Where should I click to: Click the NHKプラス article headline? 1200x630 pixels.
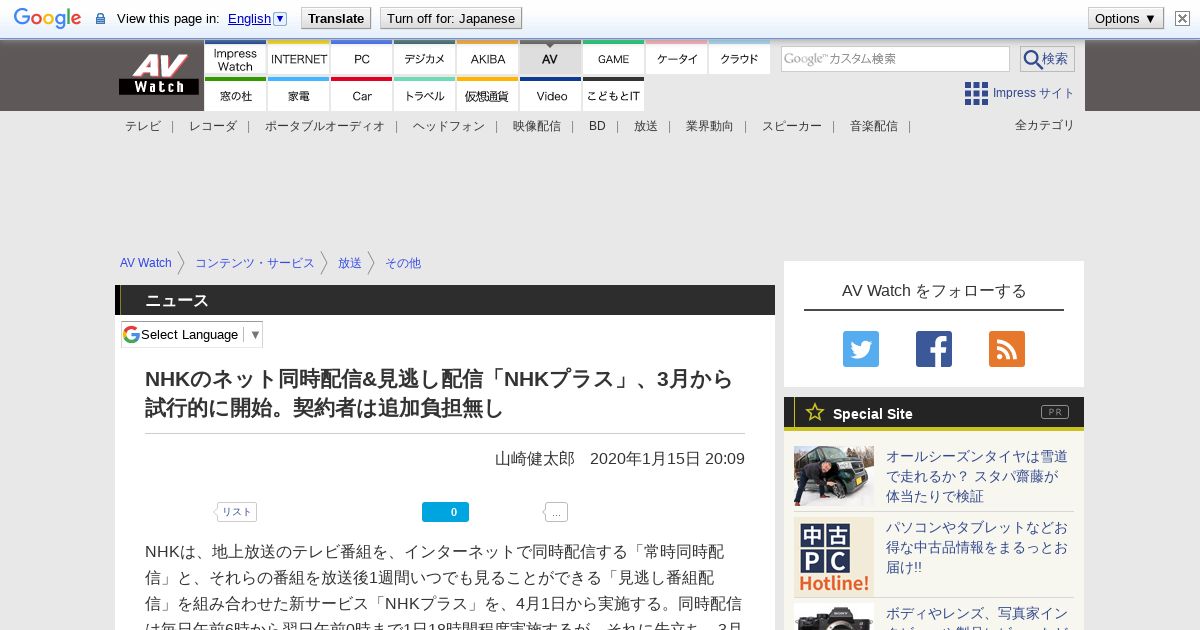click(x=439, y=393)
